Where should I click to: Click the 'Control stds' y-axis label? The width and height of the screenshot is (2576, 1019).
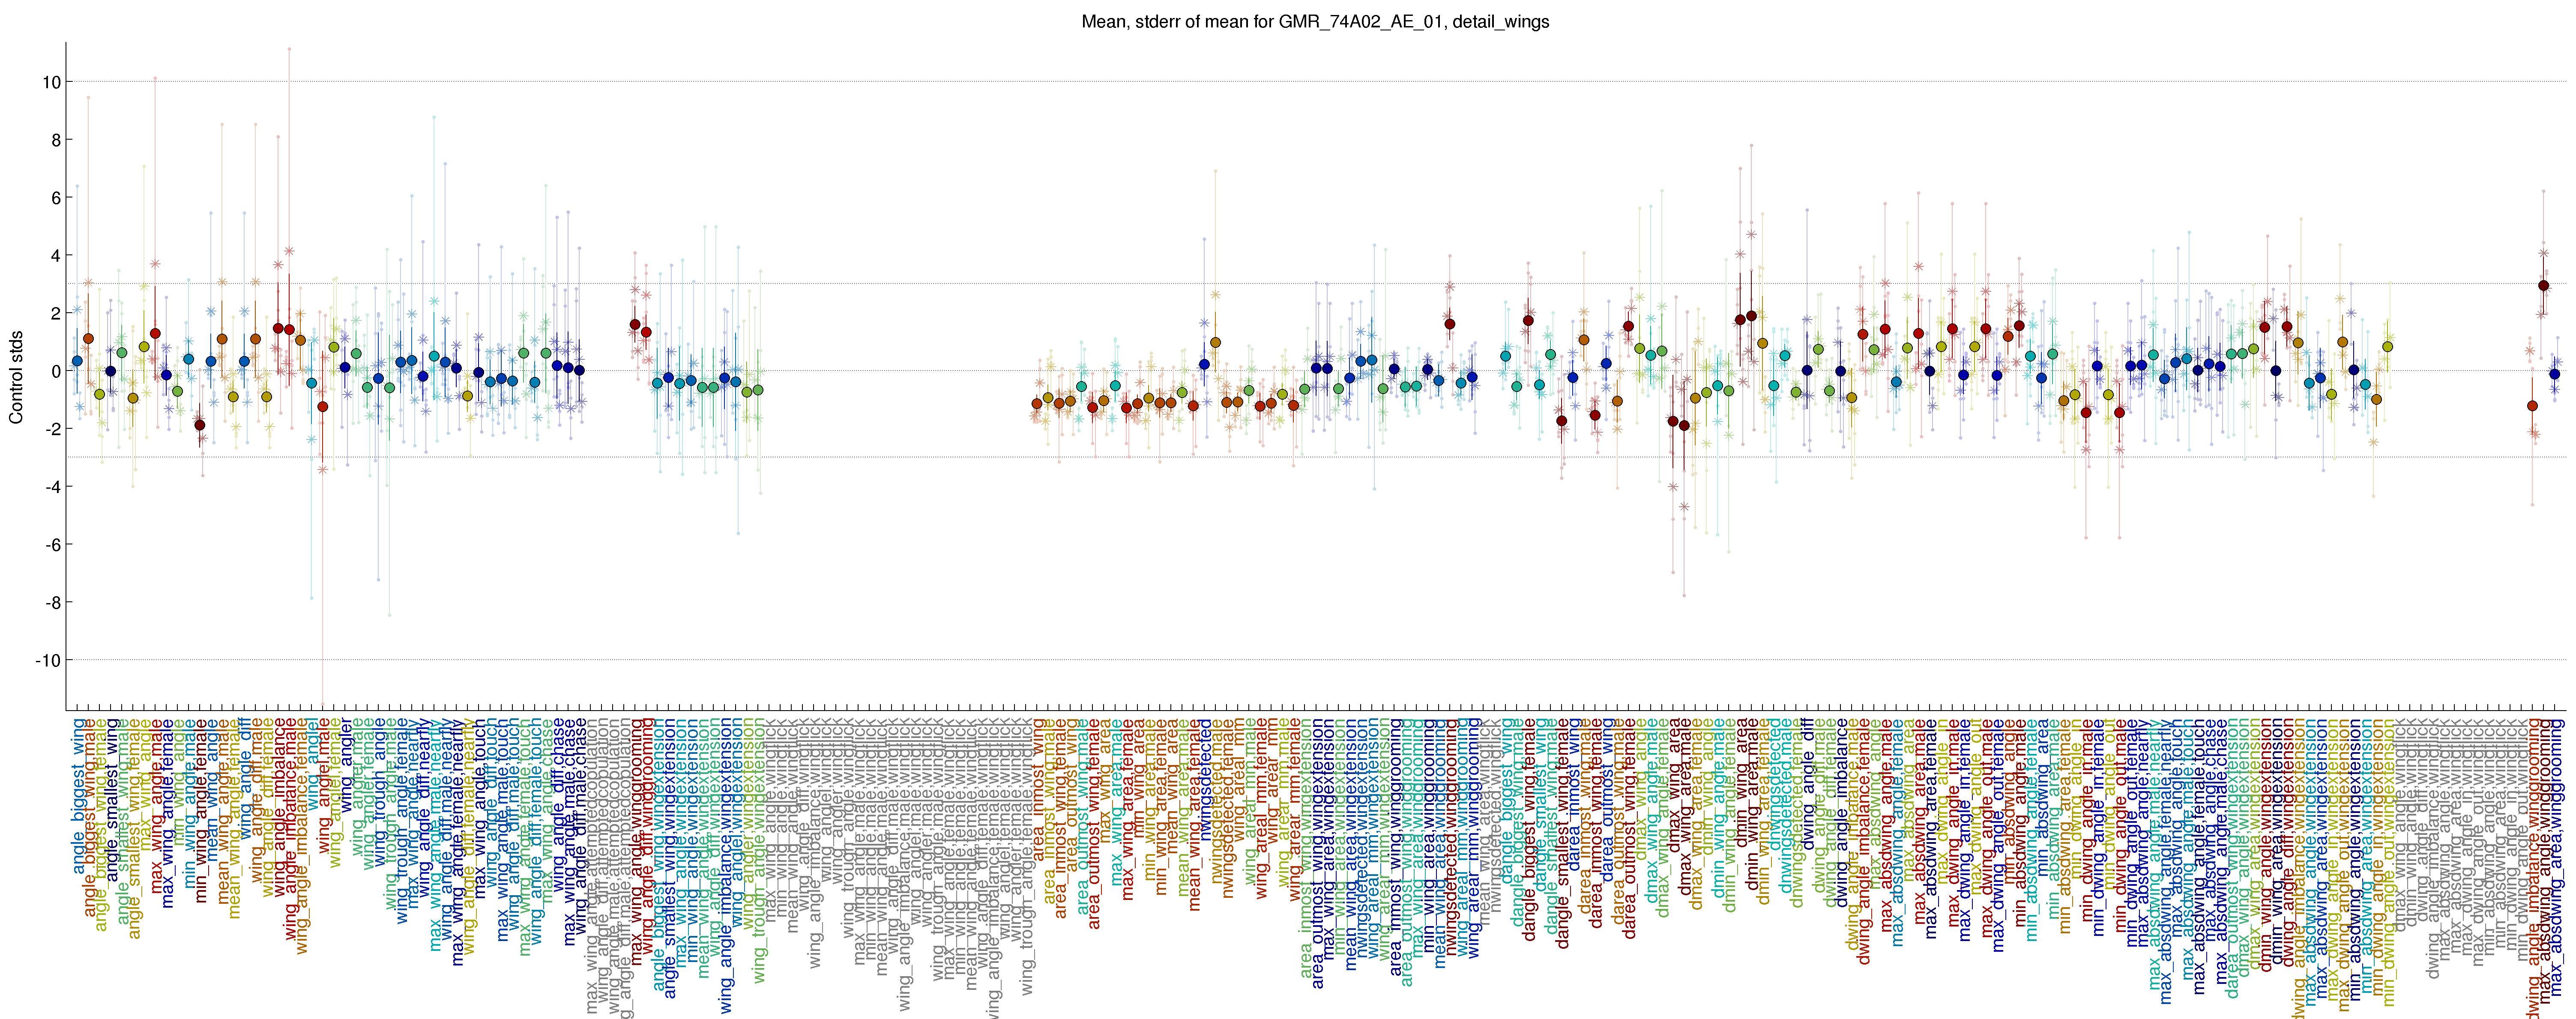point(16,377)
